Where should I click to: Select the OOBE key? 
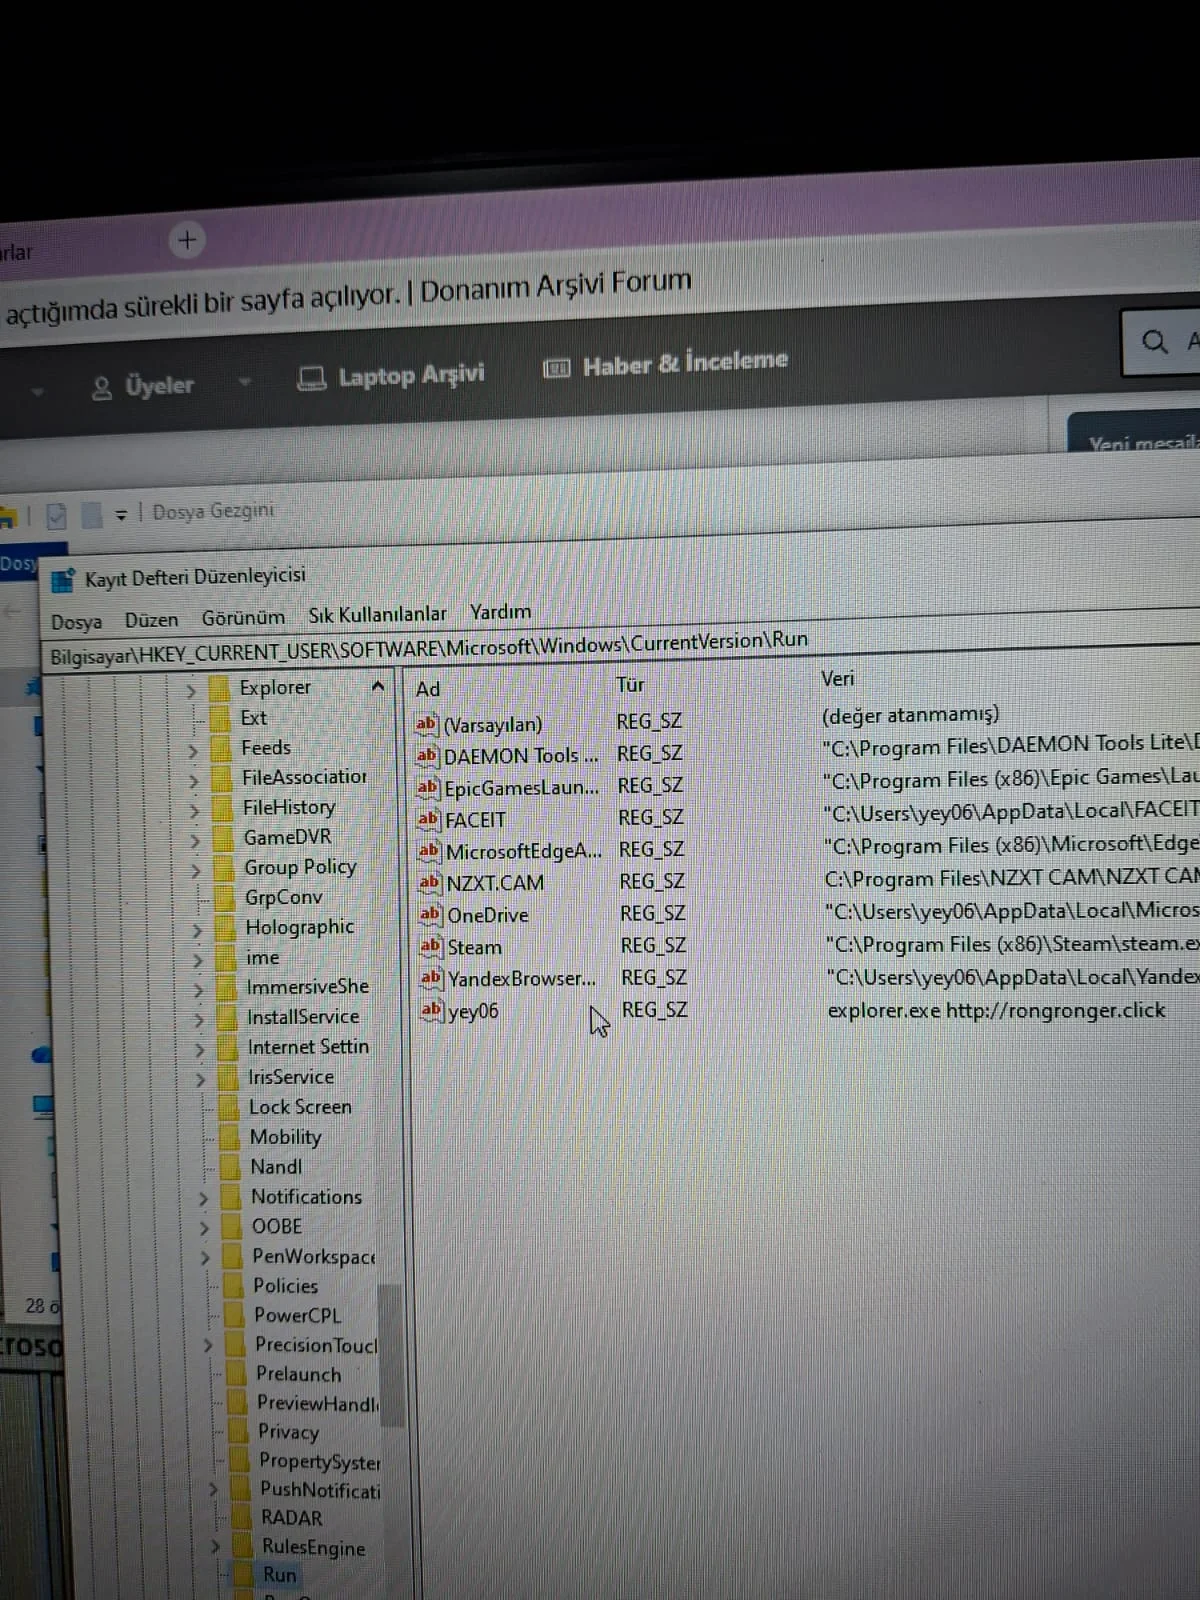pyautogui.click(x=277, y=1226)
